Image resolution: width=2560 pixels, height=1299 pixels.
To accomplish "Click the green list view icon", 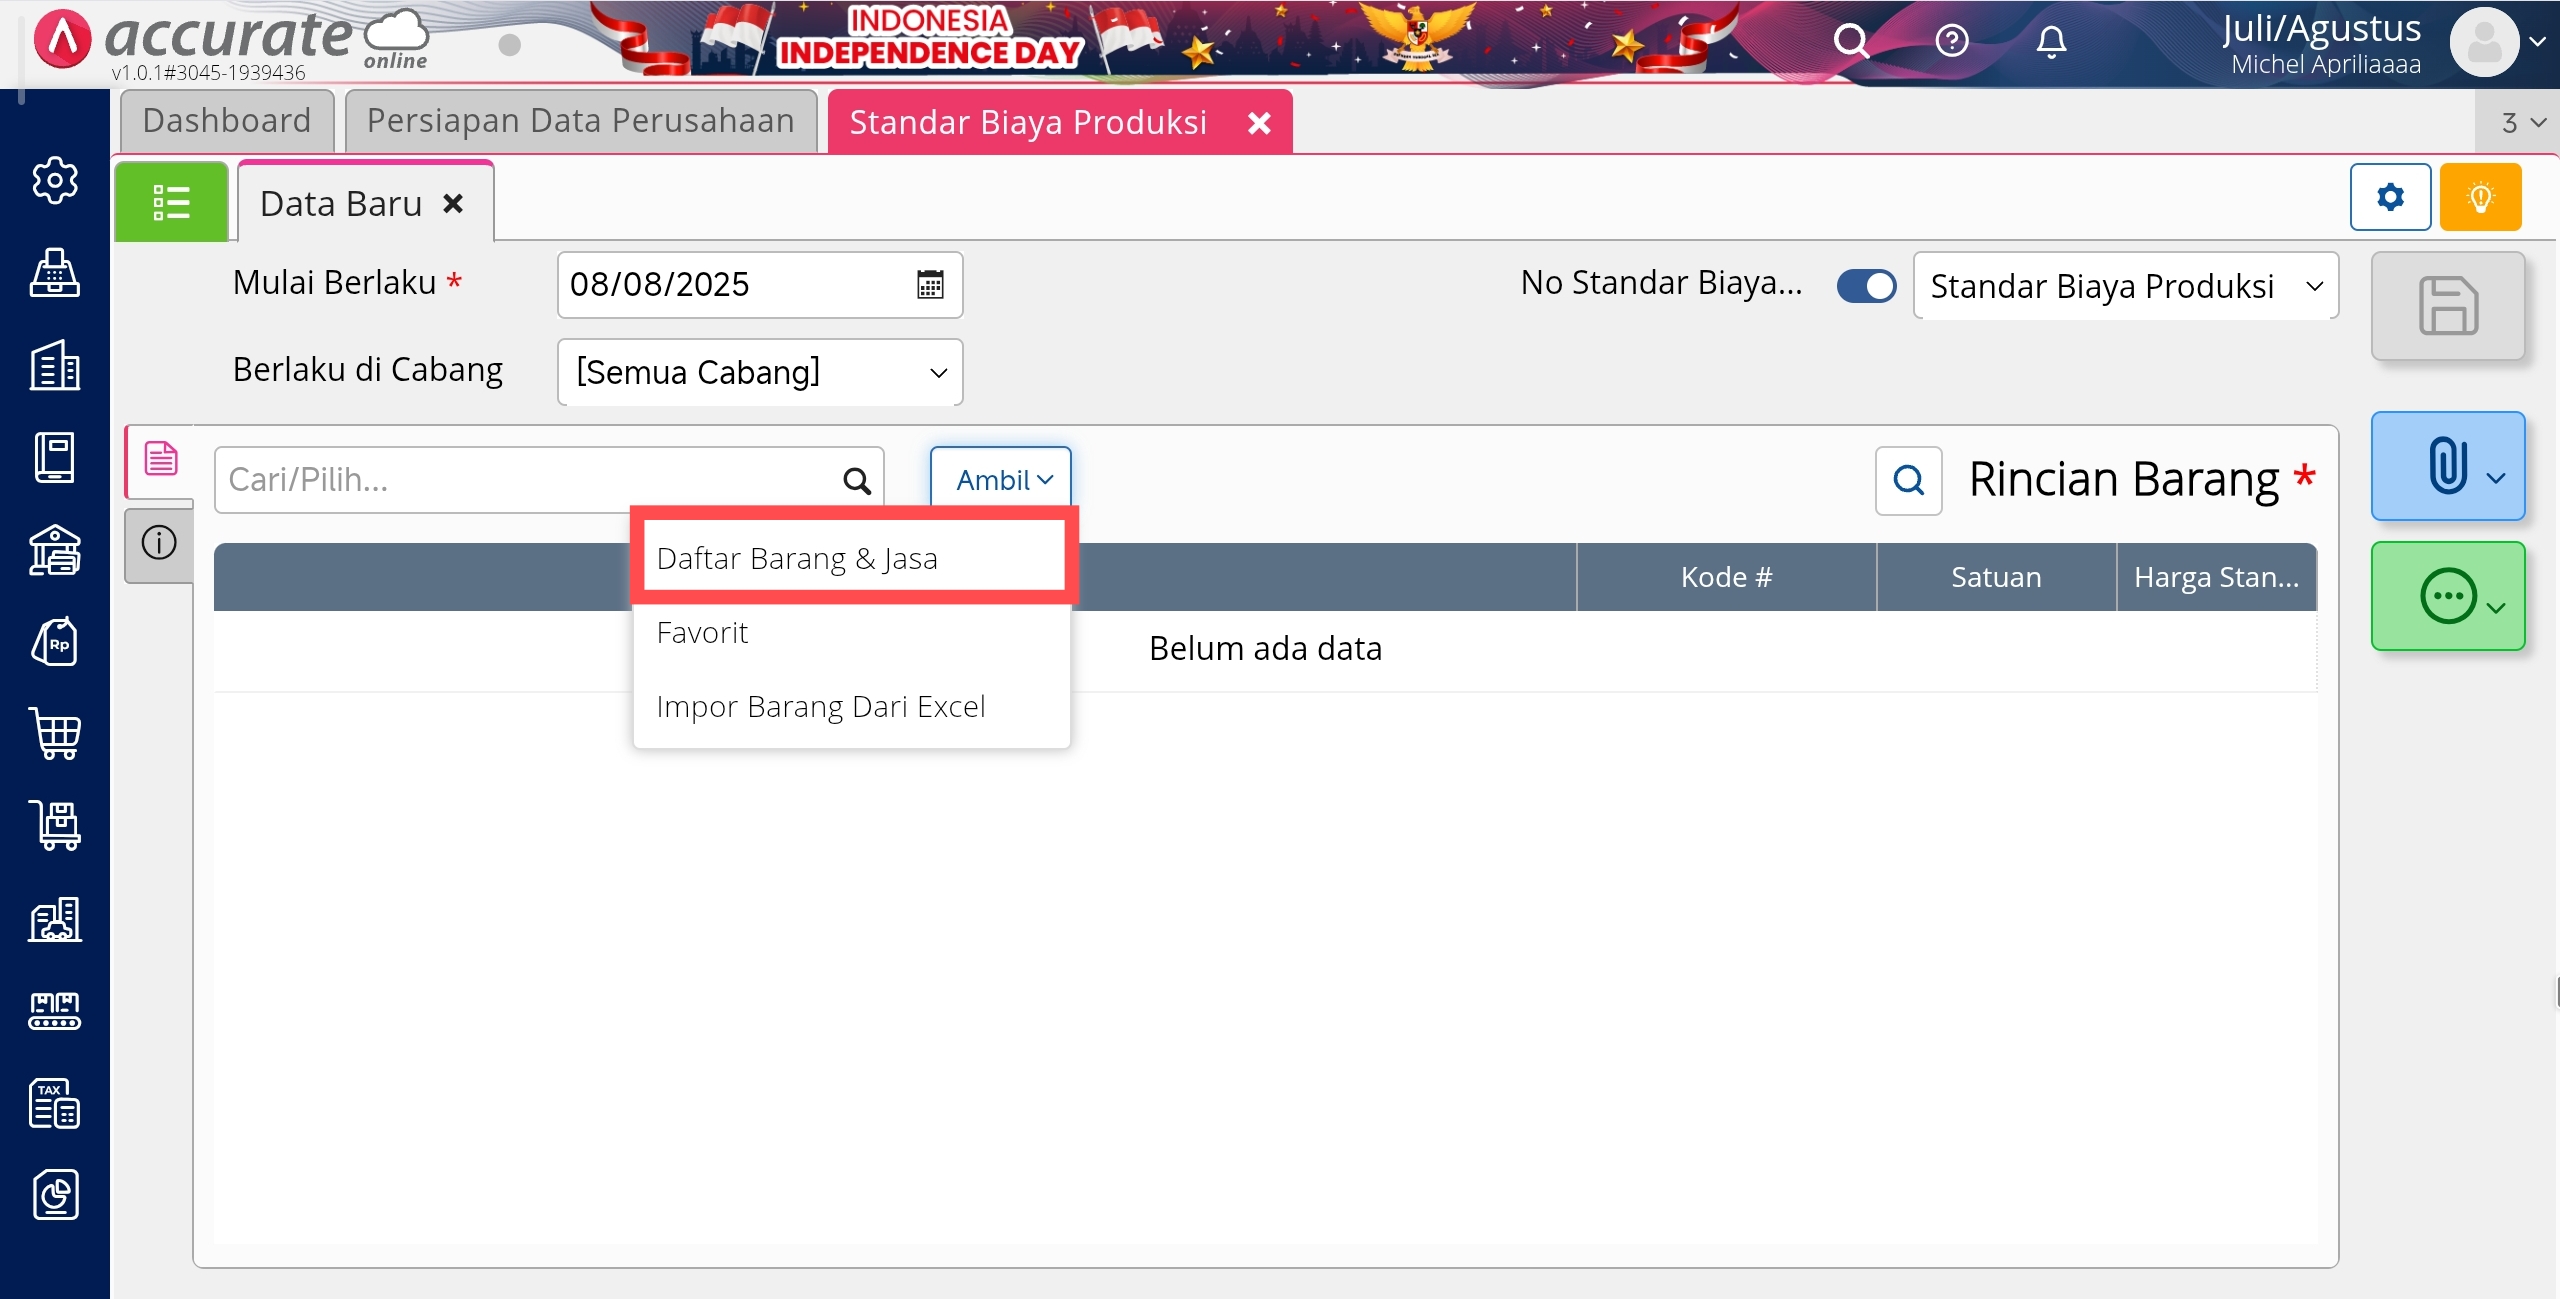I will [171, 202].
